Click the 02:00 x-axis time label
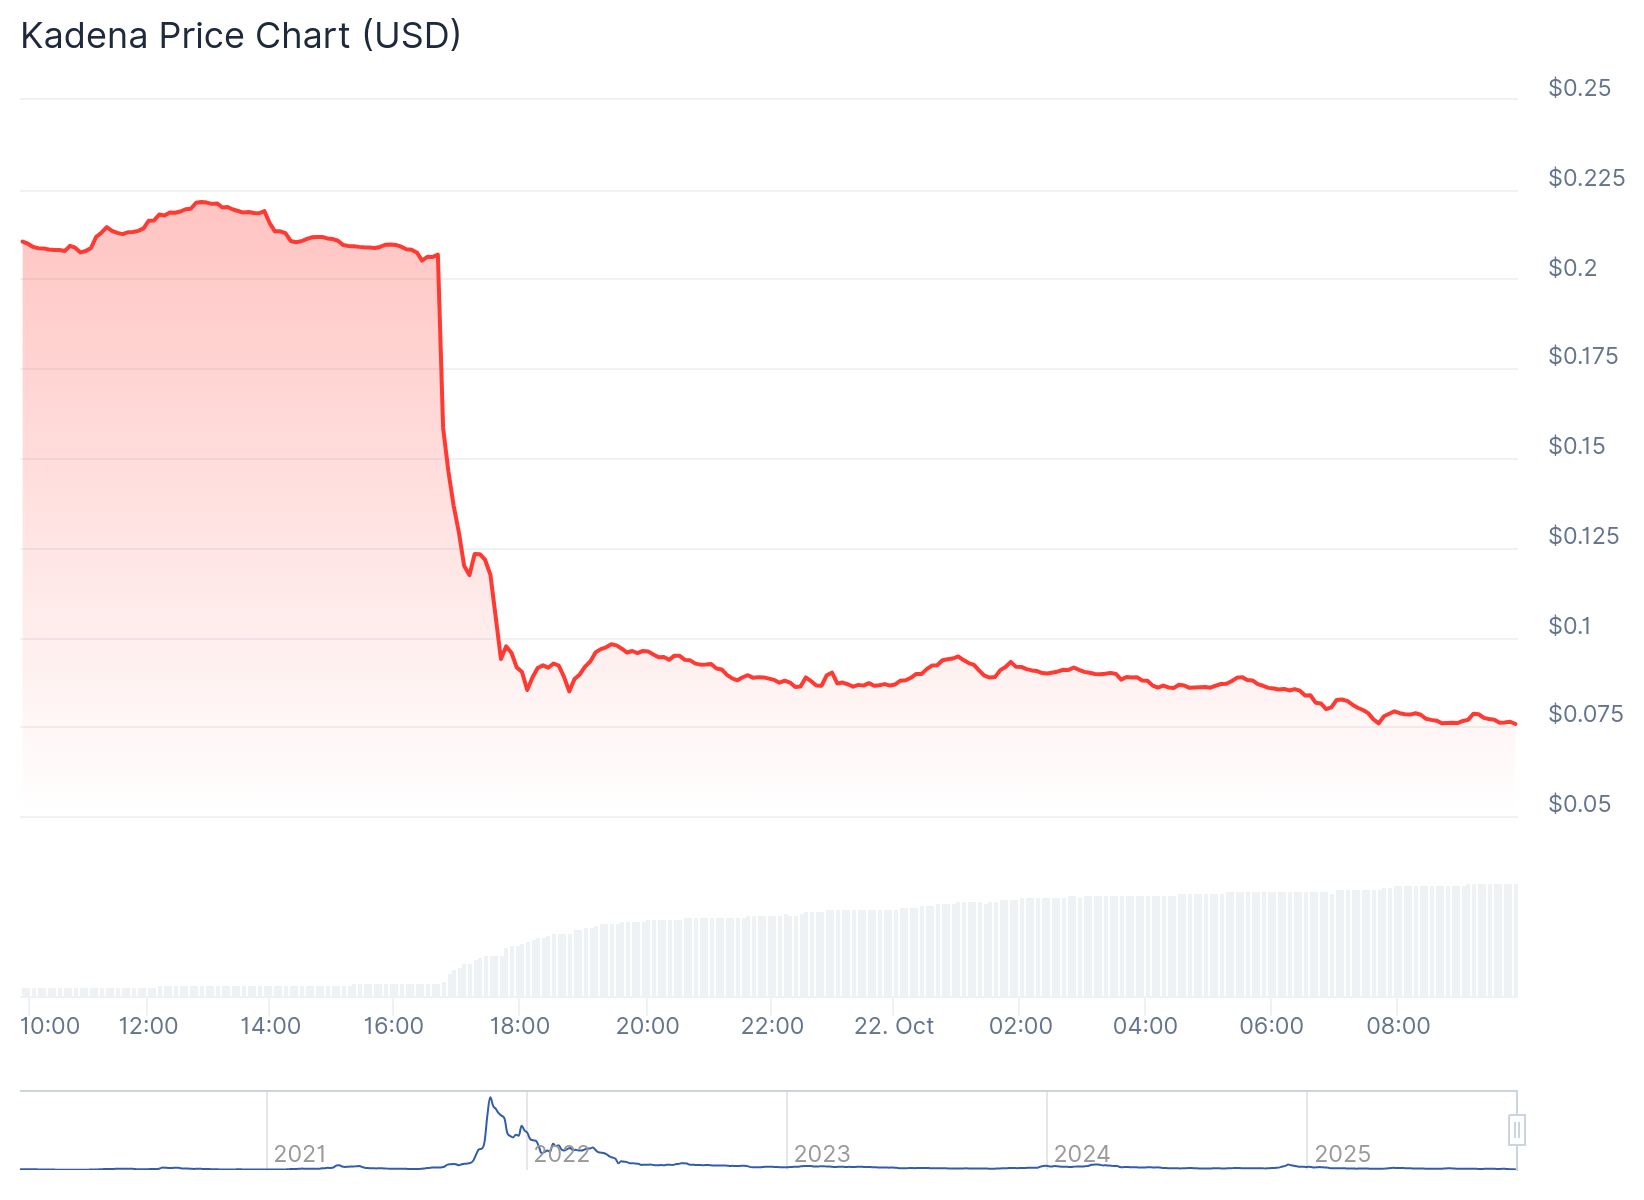 [x=1020, y=1026]
